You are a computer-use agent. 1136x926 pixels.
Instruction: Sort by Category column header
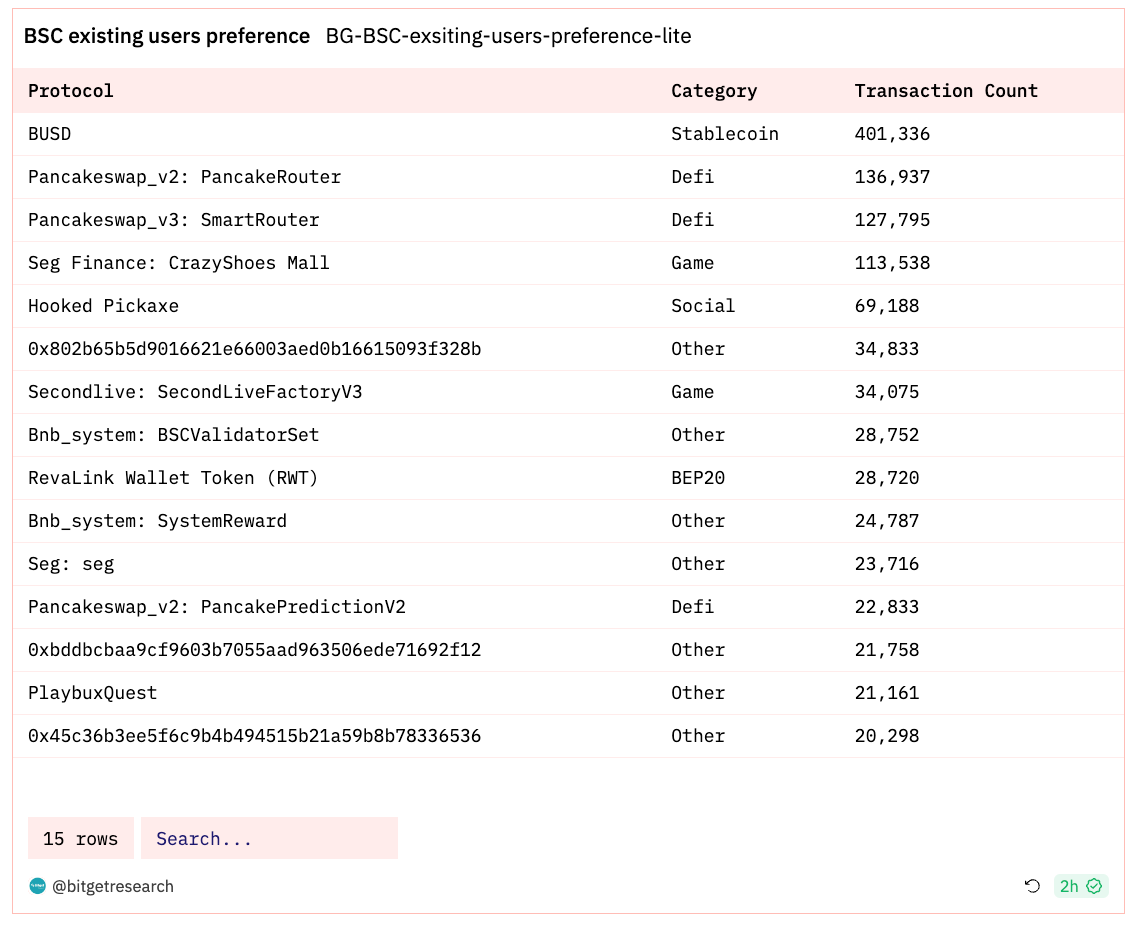pyautogui.click(x=714, y=91)
